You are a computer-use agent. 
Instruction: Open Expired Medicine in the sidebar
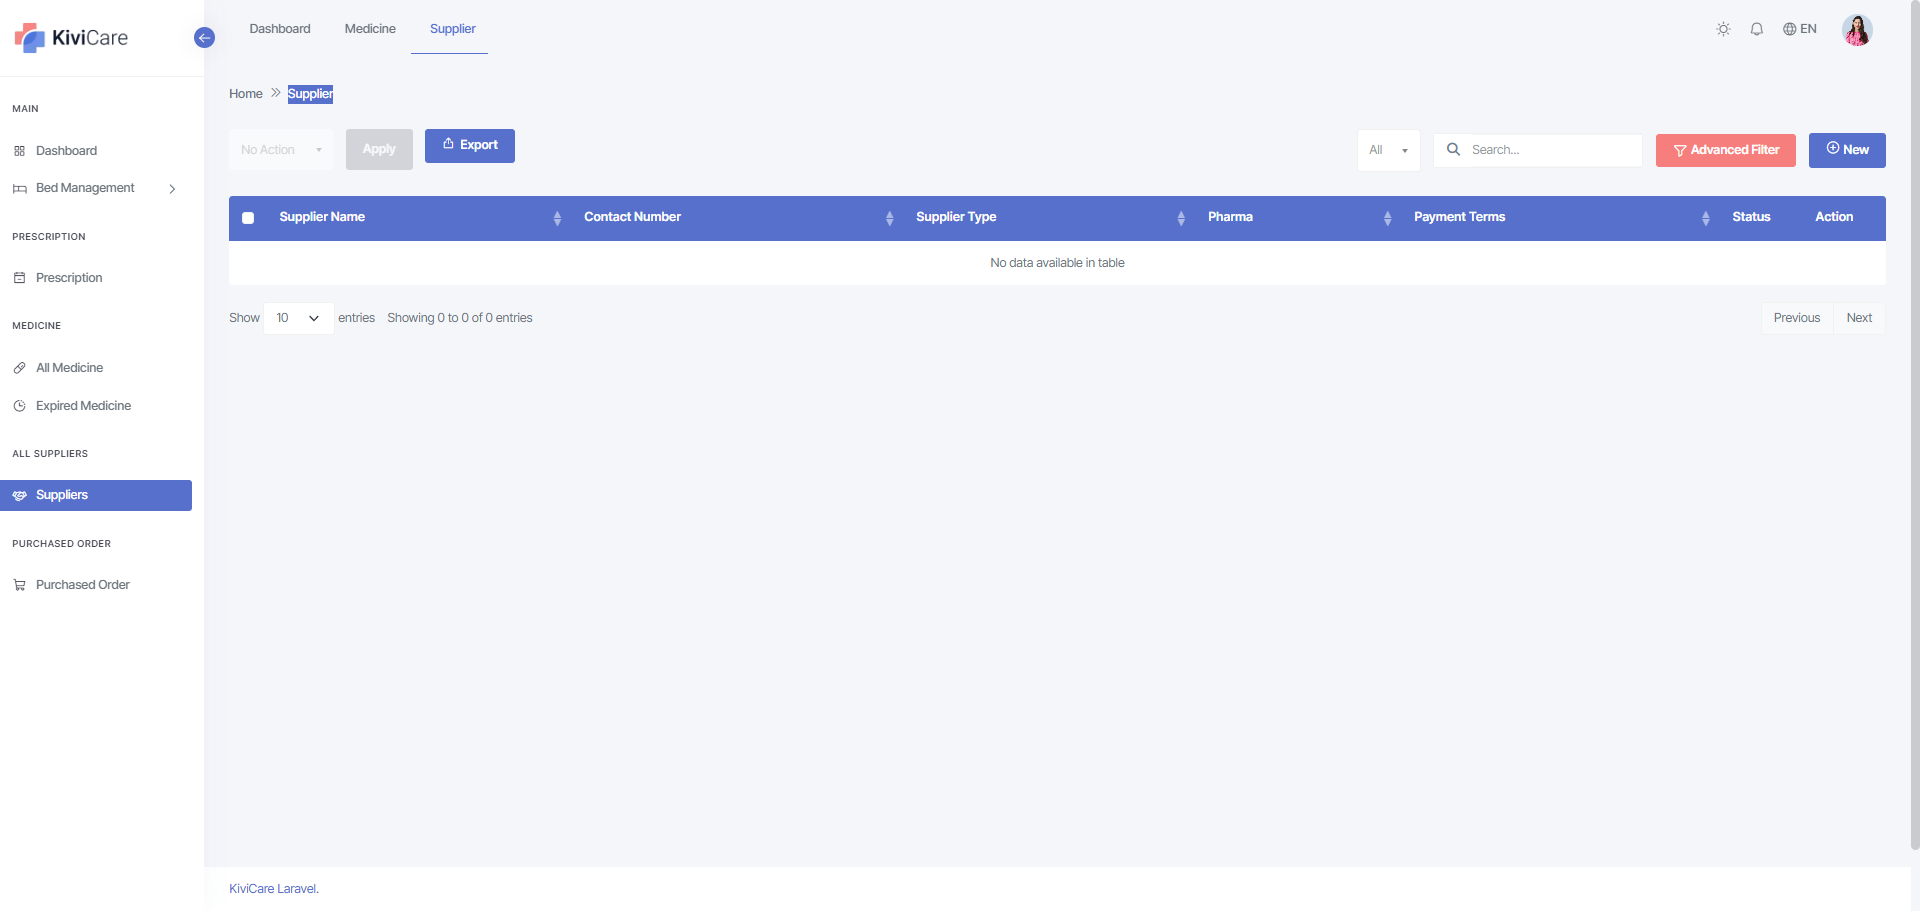(83, 406)
